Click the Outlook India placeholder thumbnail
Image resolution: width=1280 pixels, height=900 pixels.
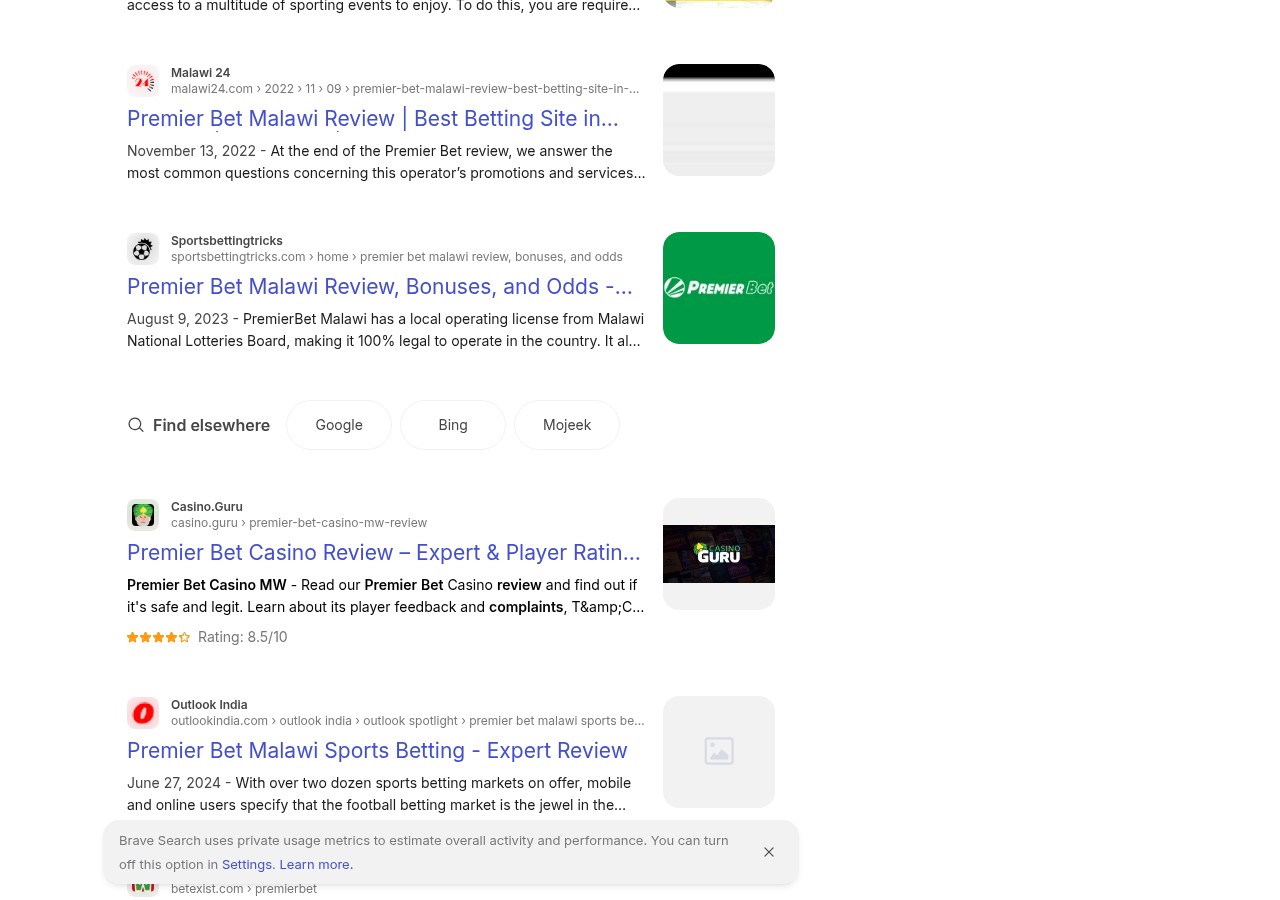[x=719, y=752]
